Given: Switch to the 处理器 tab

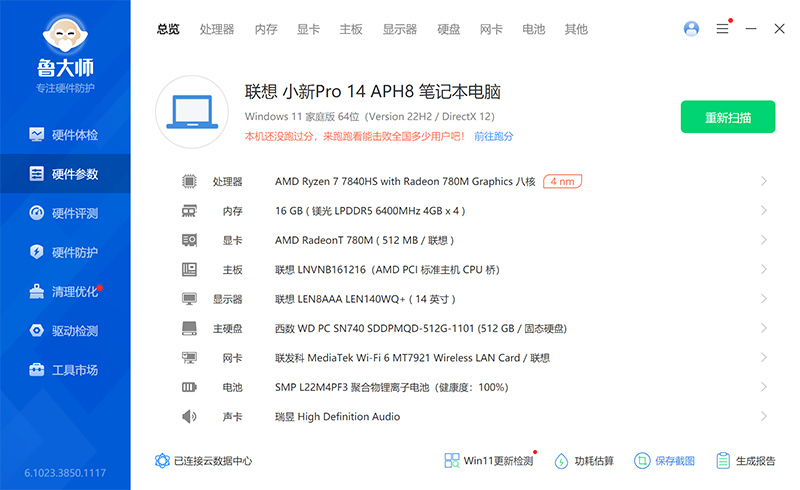Looking at the screenshot, I should point(217,29).
